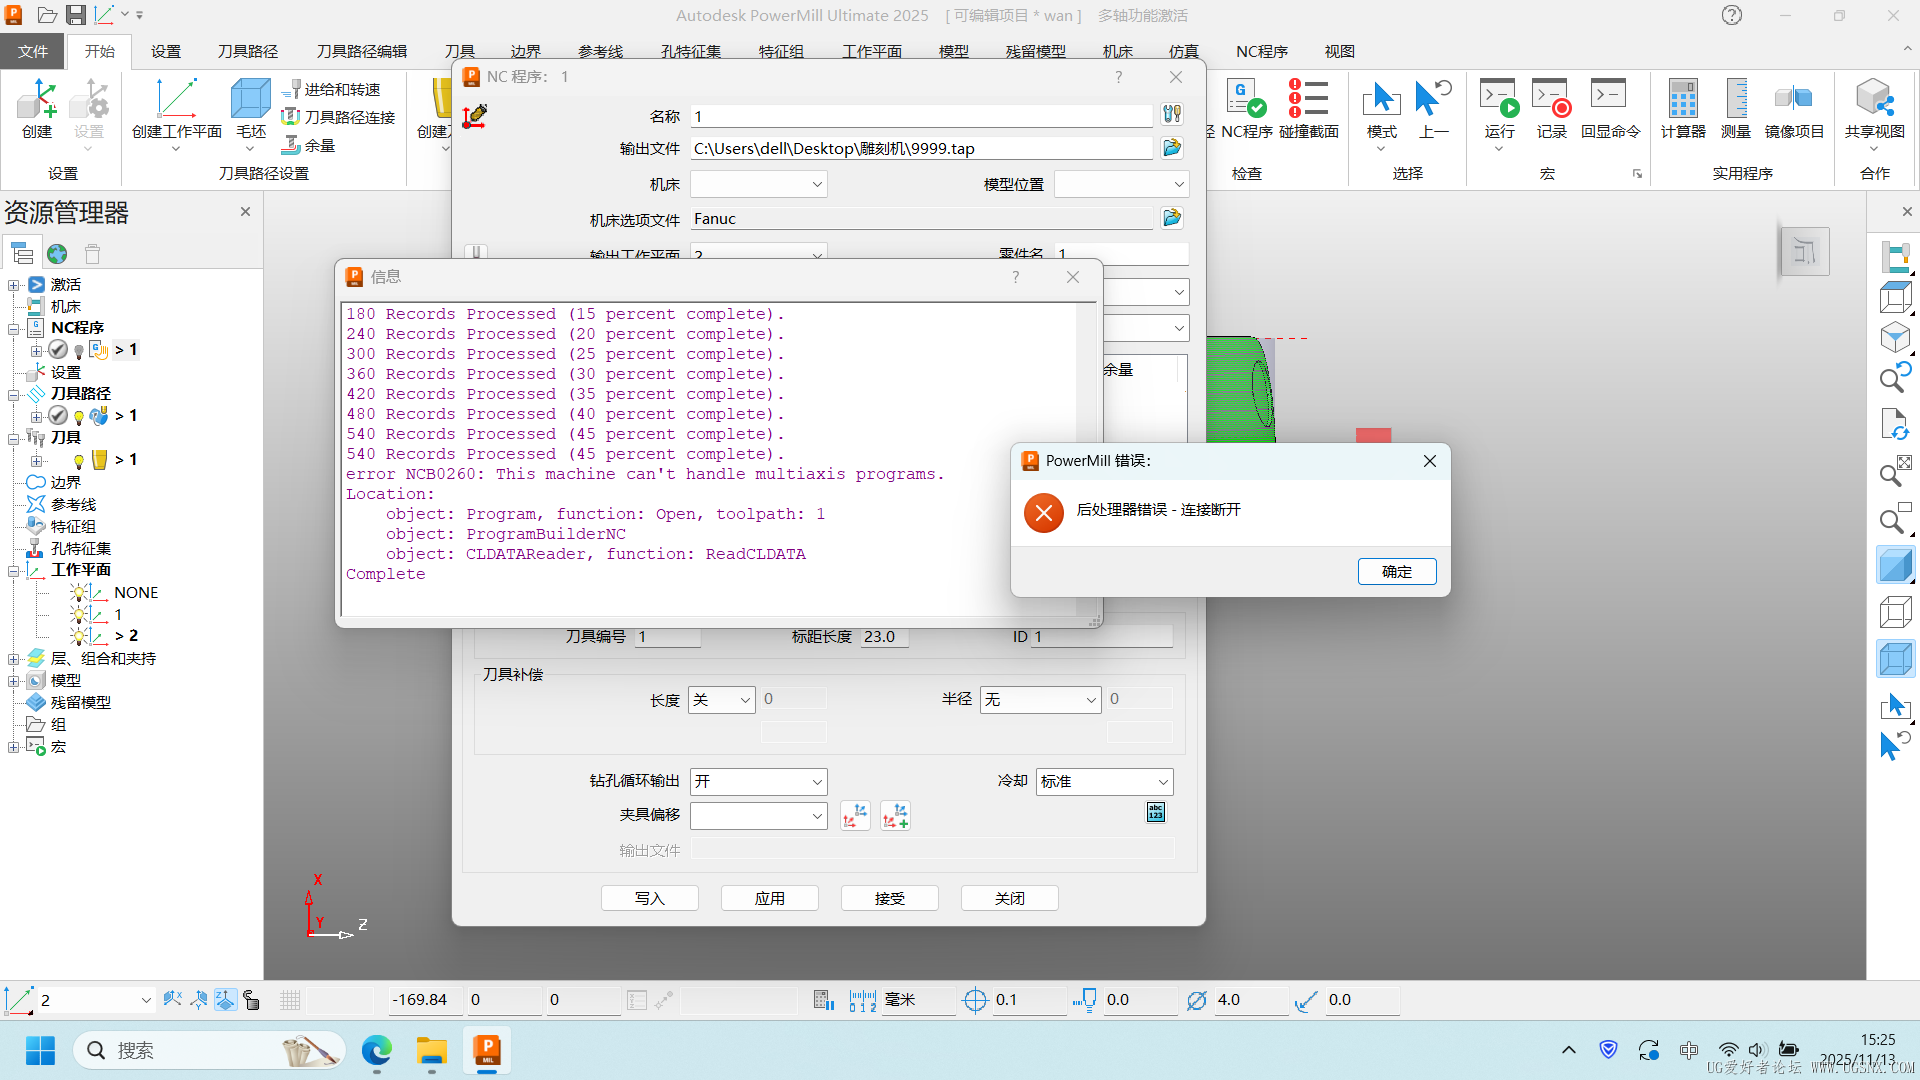This screenshot has width=1920, height=1080.
Task: Open the coolant dropdown showing 标准
Action: pos(1104,782)
